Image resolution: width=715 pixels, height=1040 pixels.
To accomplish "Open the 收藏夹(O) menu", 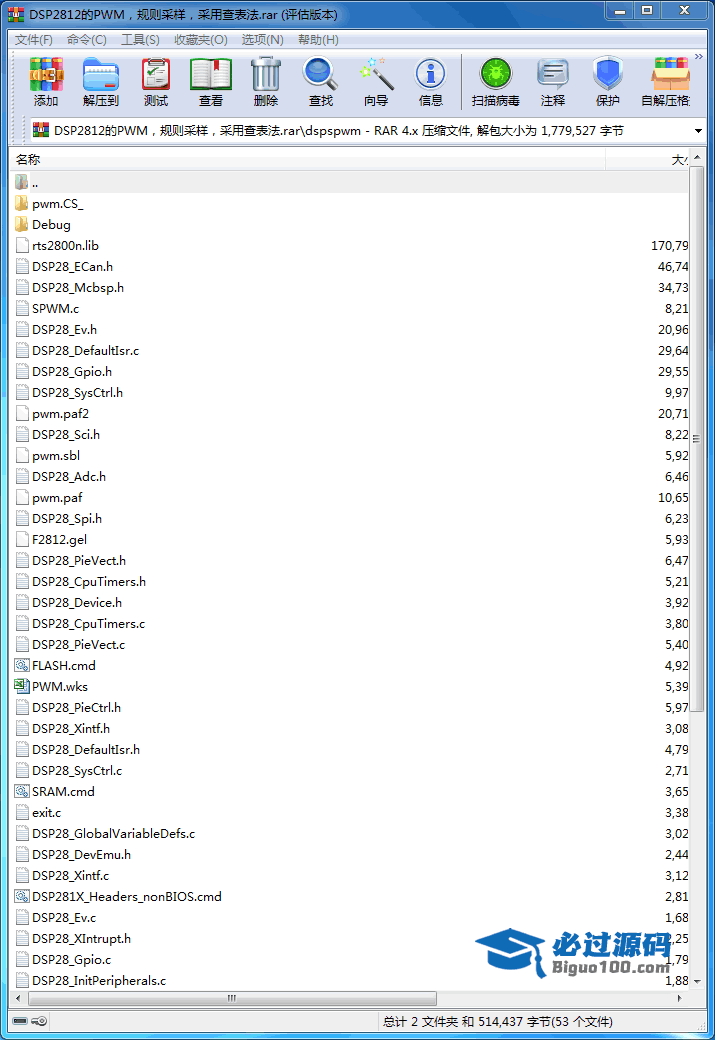I will 200,40.
